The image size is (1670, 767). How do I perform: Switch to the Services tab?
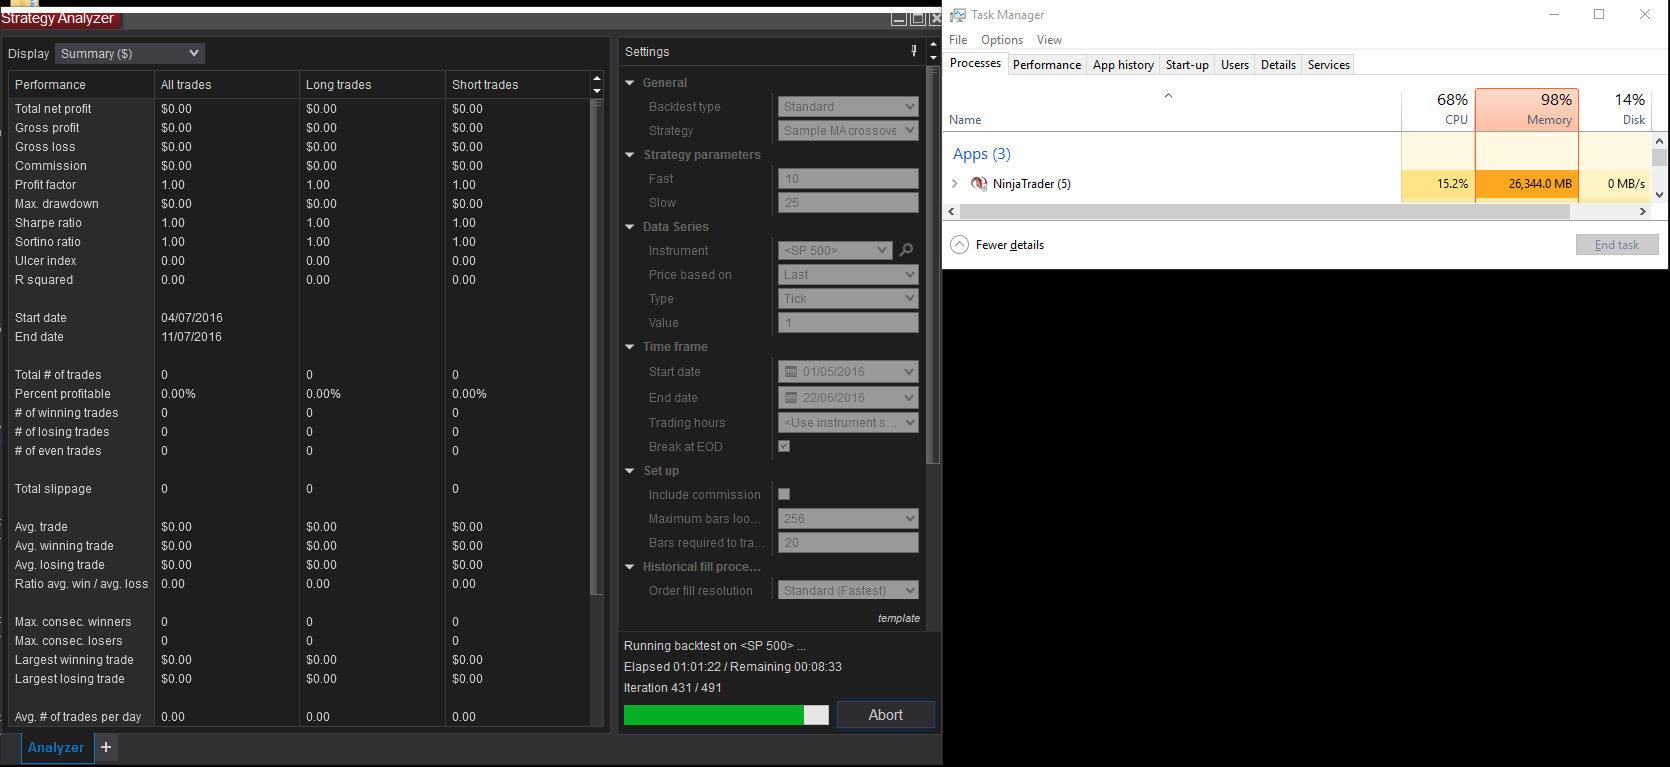(x=1329, y=65)
